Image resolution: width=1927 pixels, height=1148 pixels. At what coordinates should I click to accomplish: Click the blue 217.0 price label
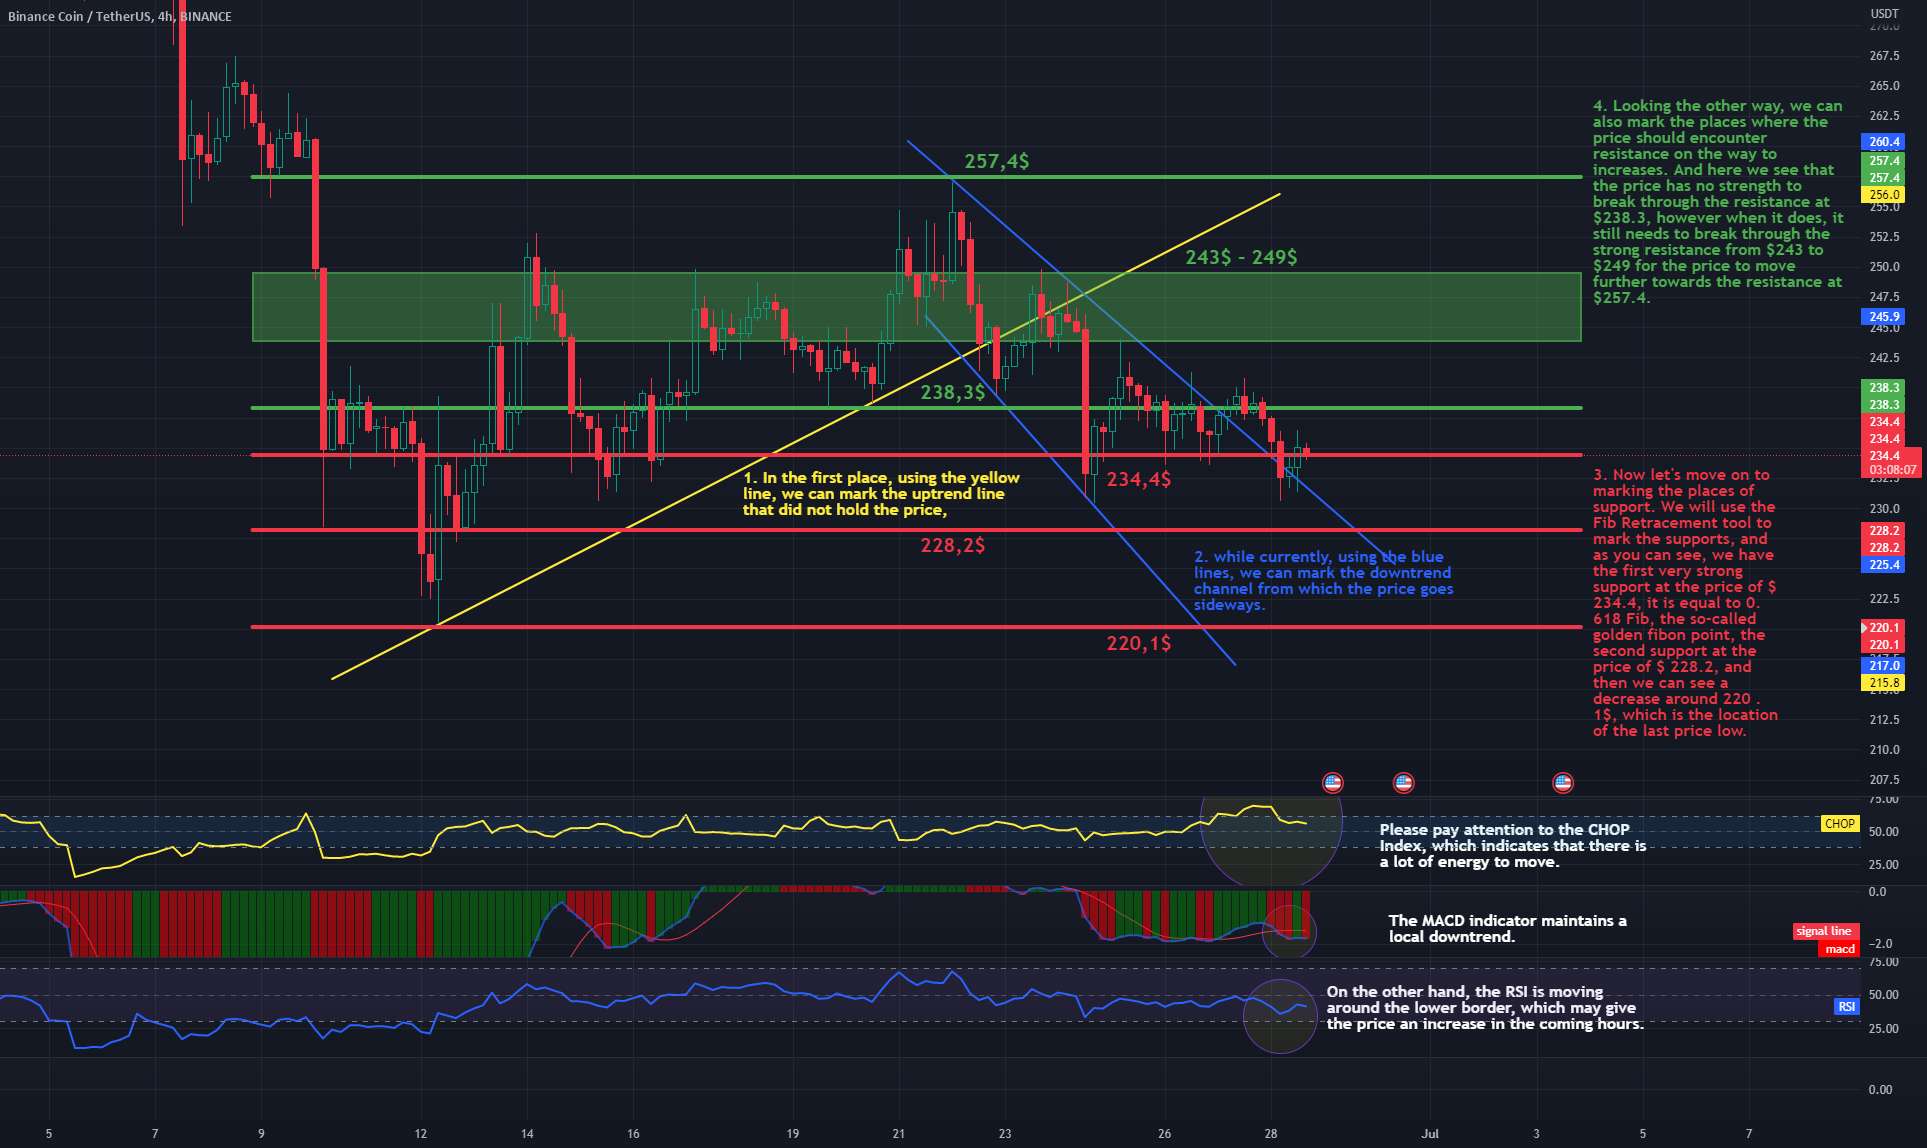tap(1884, 666)
